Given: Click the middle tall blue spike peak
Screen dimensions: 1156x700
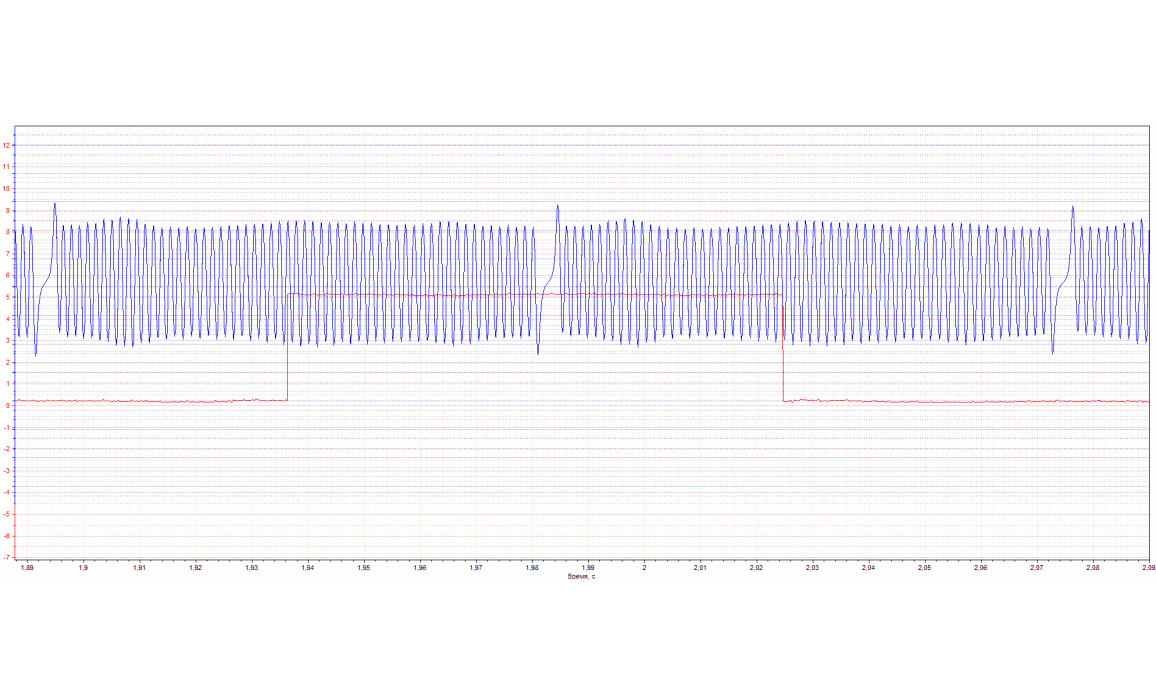Looking at the screenshot, I should tap(557, 206).
